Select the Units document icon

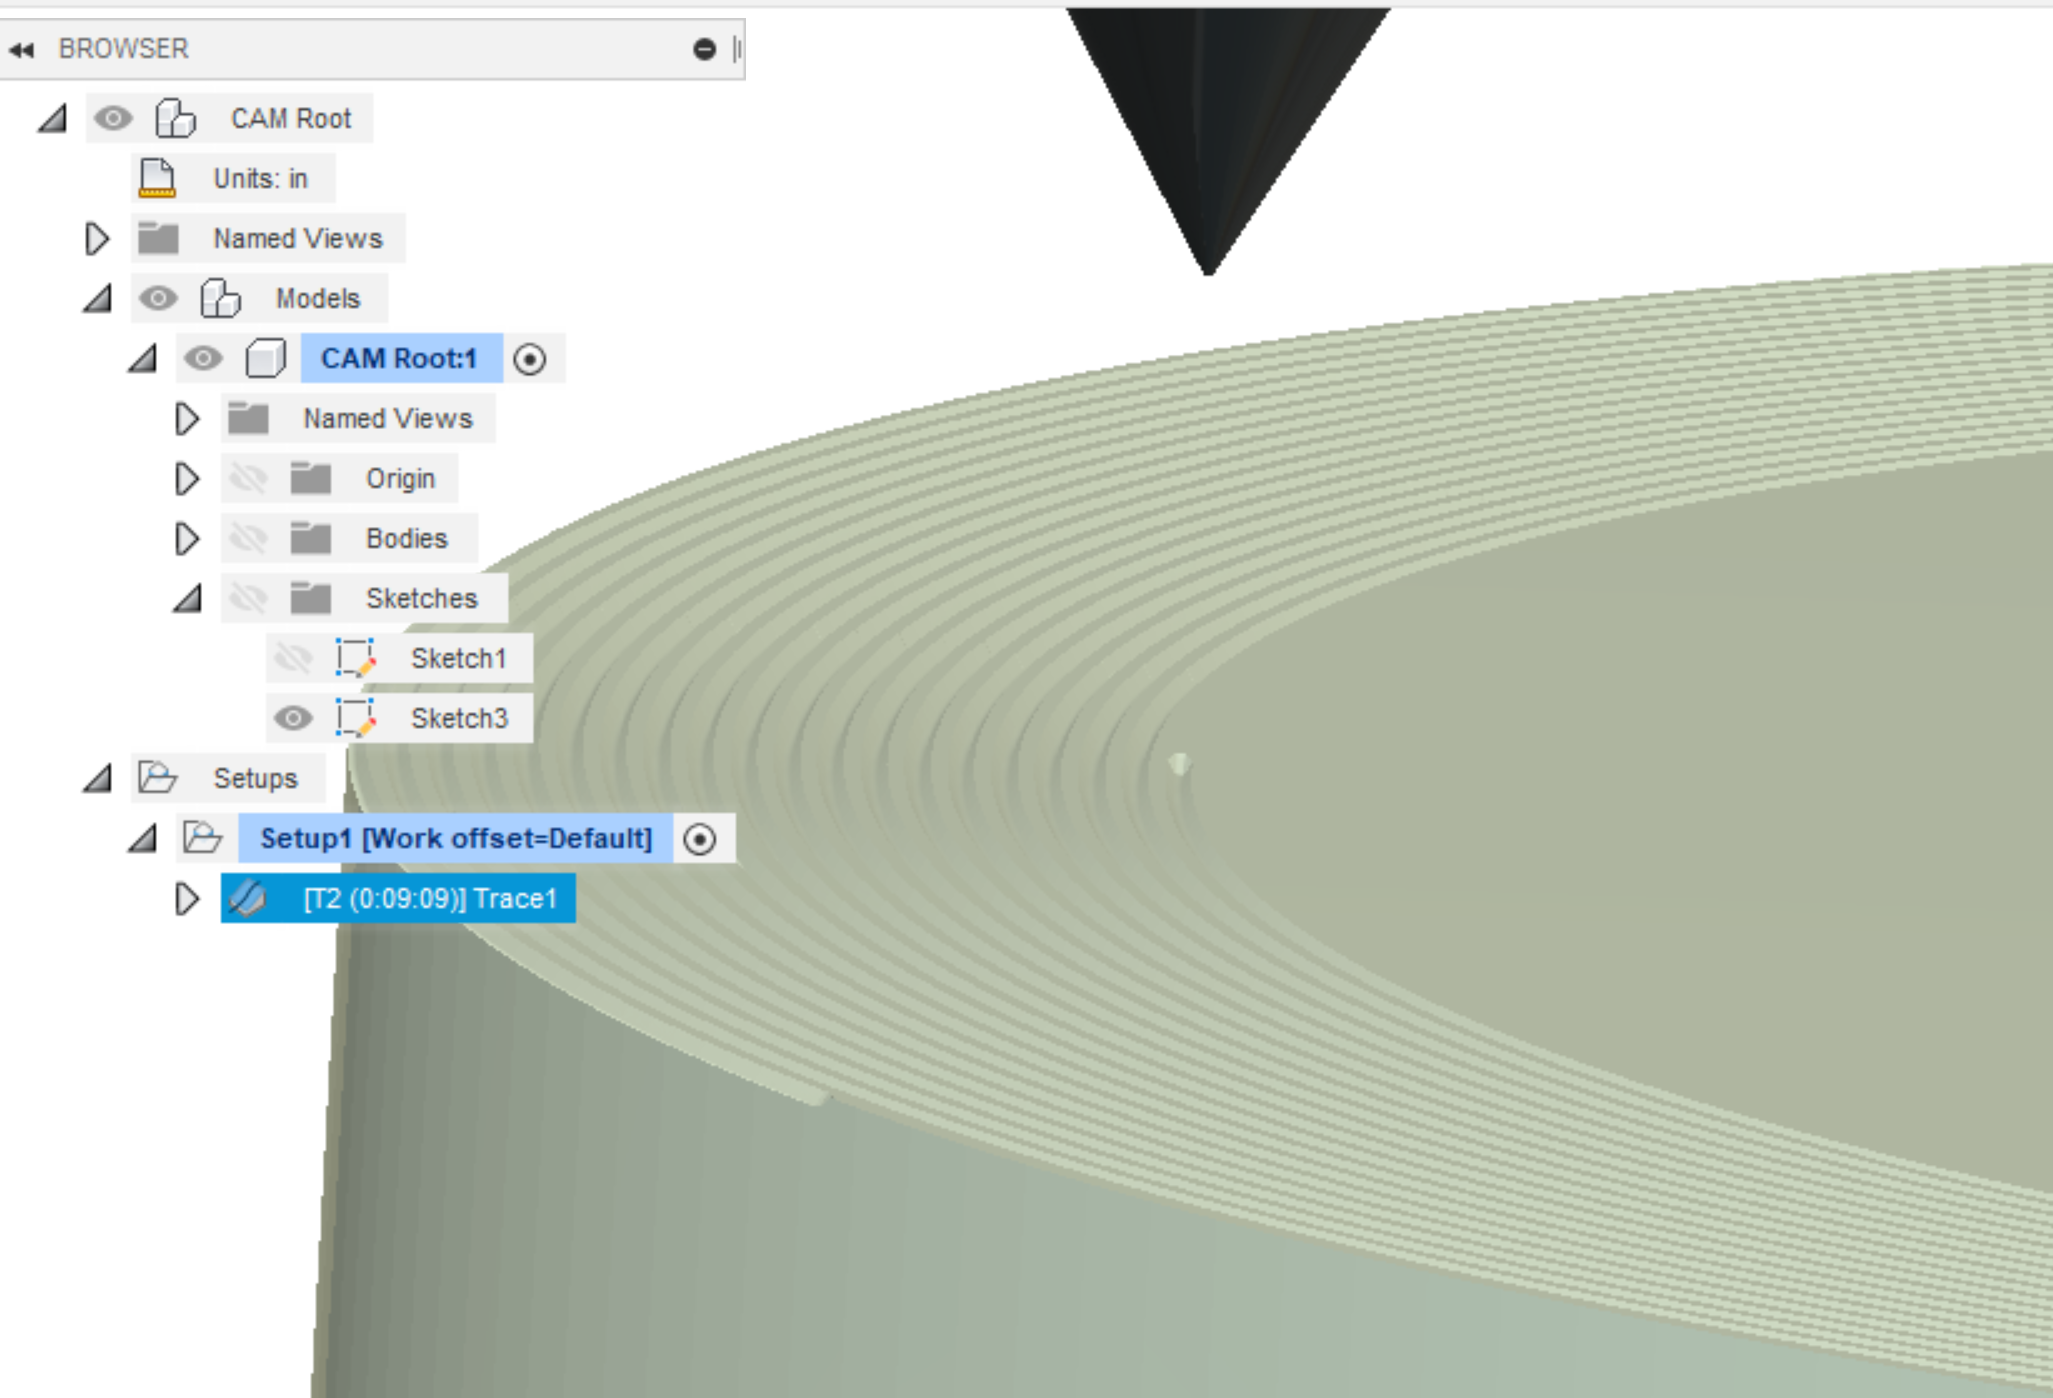coord(156,178)
